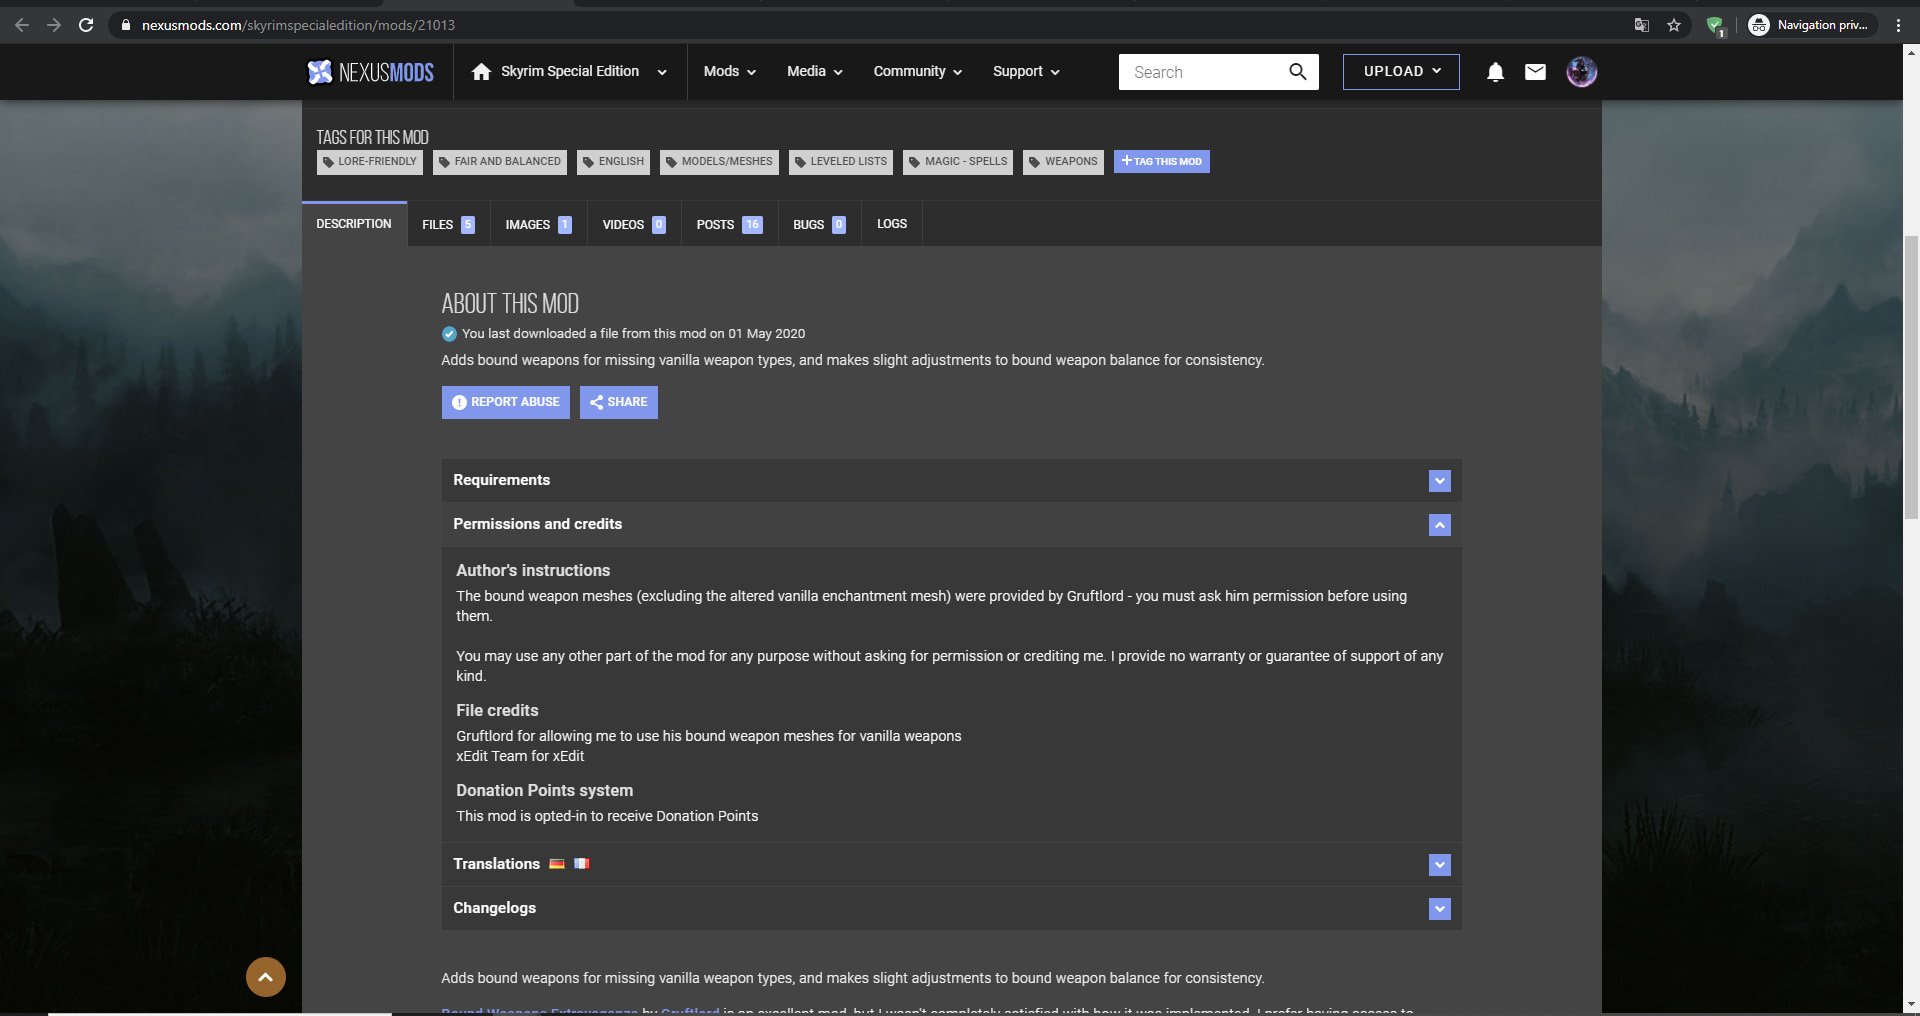Expand the Requirements section
This screenshot has width=1920, height=1016.
tap(1439, 481)
